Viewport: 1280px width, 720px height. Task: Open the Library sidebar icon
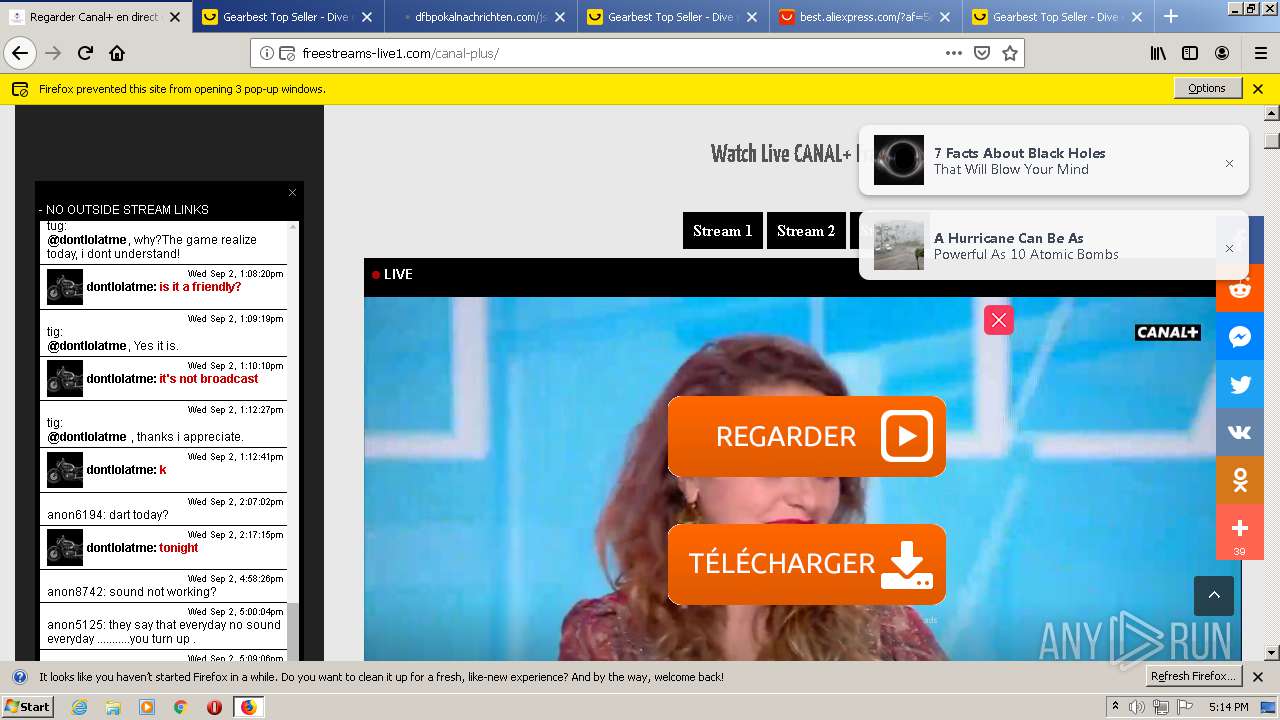(1158, 53)
